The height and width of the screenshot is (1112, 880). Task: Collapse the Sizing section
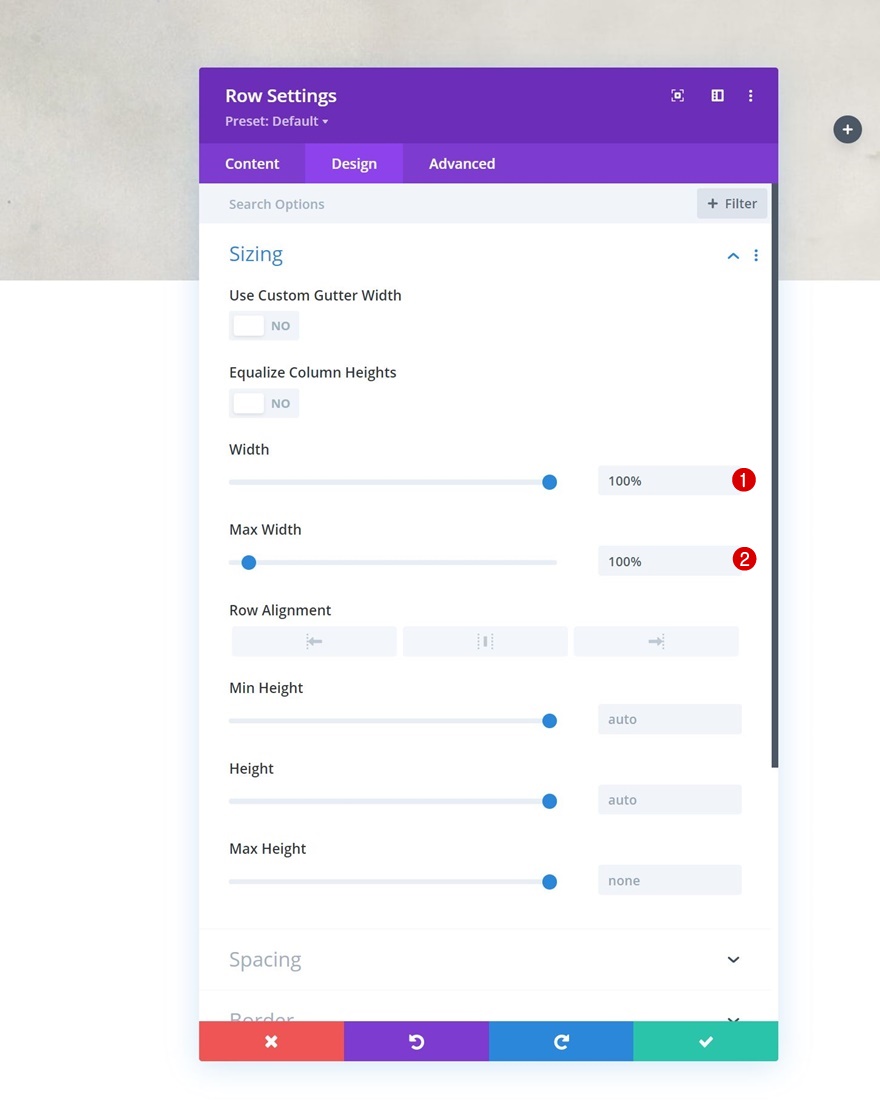(x=733, y=255)
